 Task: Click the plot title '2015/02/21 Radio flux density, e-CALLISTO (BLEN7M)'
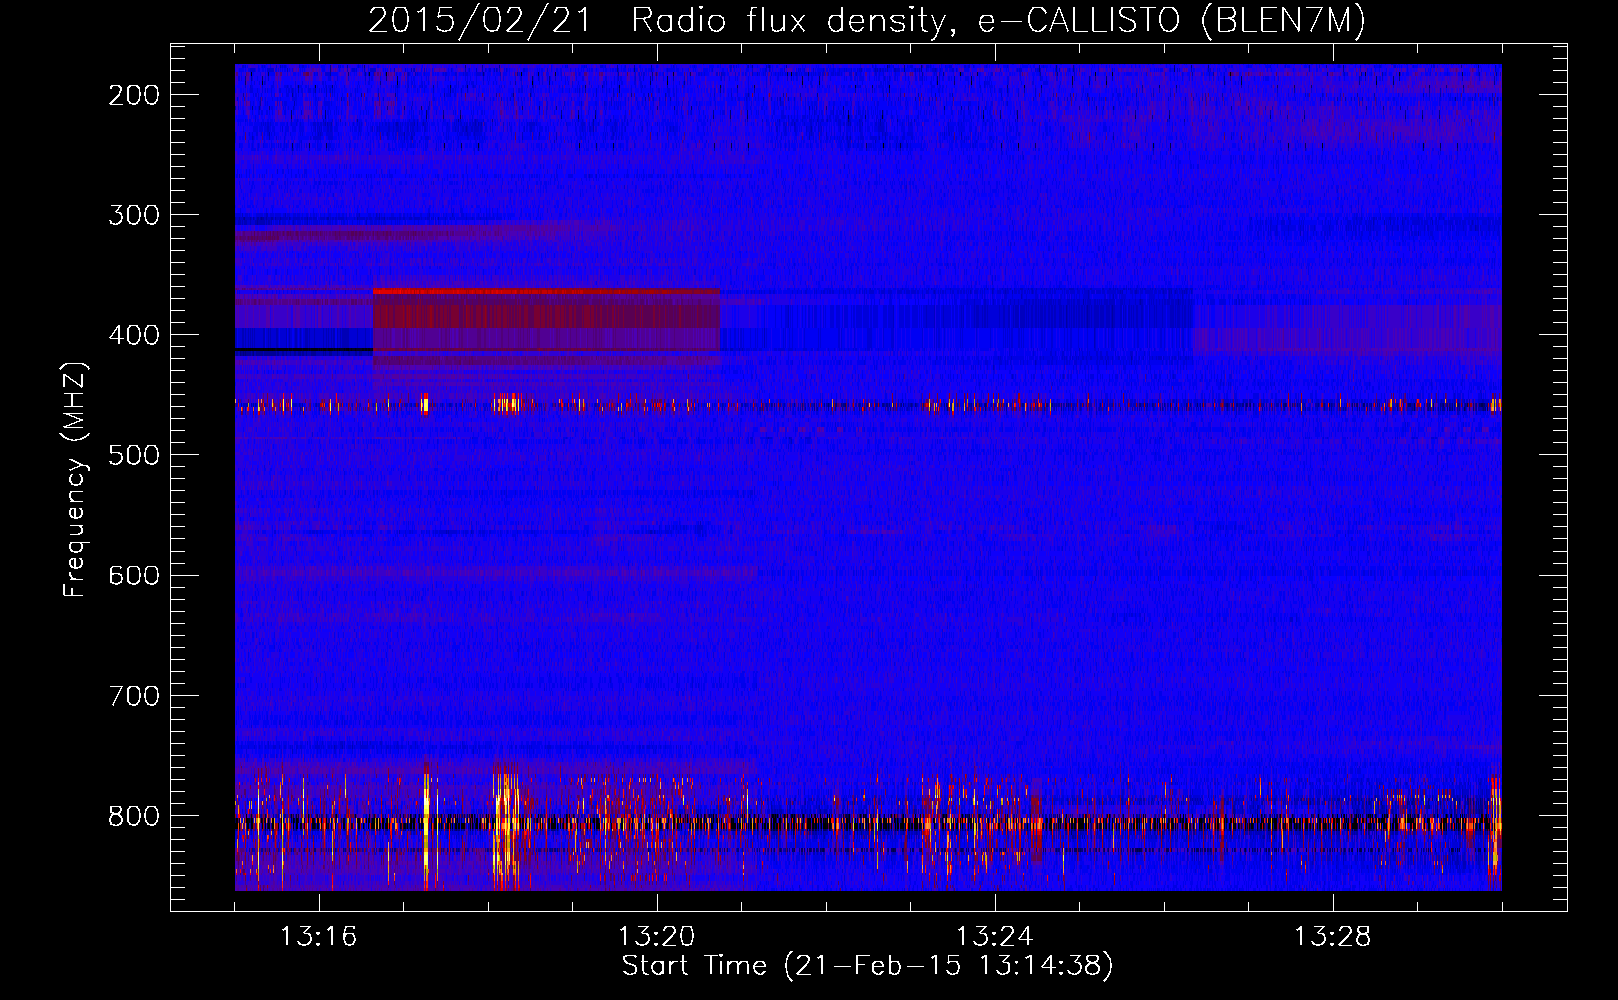867,21
